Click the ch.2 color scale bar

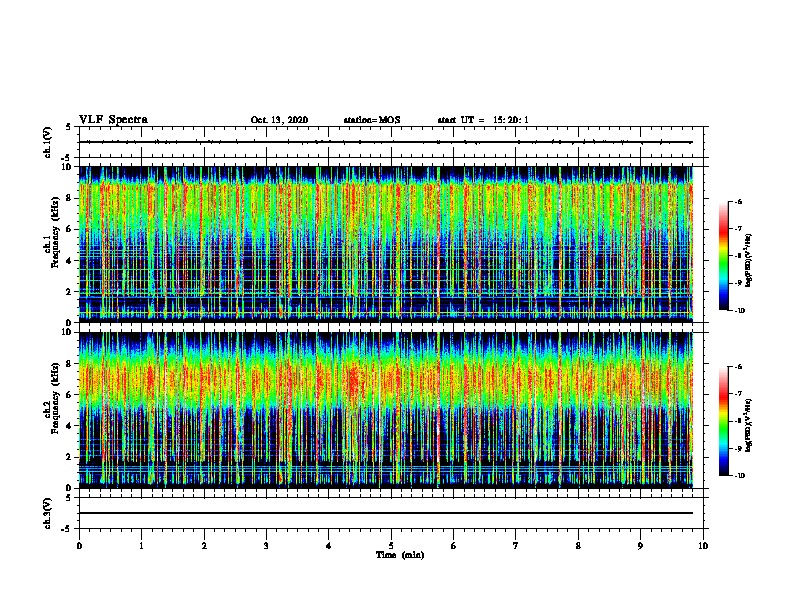pos(724,421)
